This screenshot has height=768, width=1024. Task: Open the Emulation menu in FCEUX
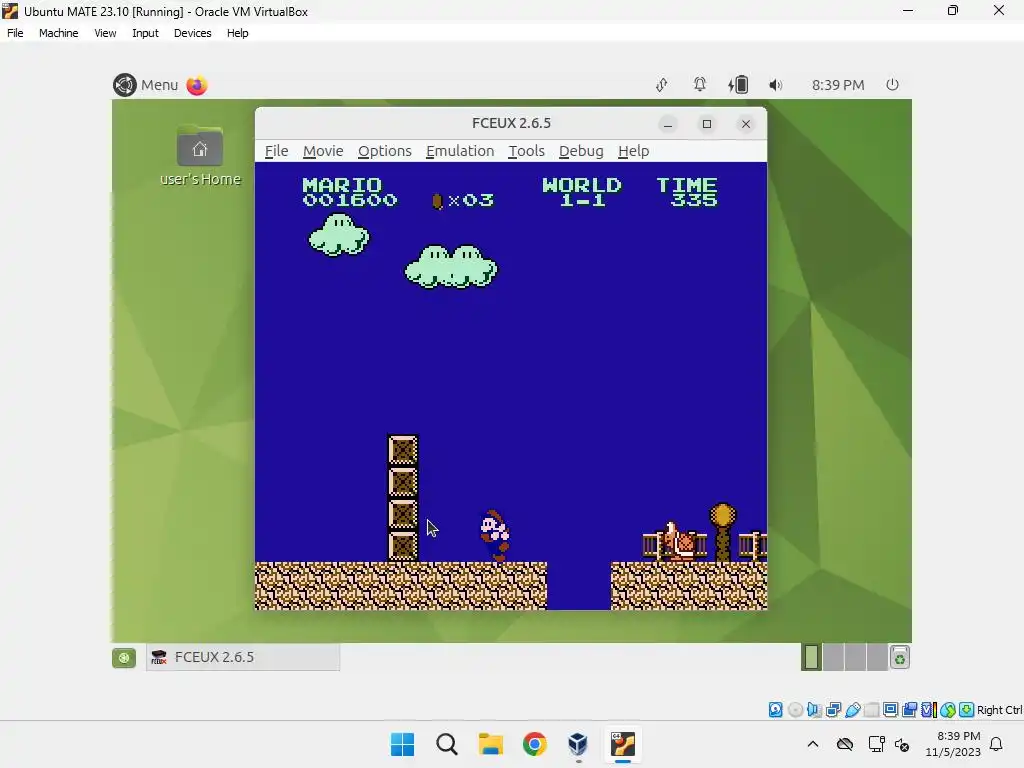click(460, 151)
